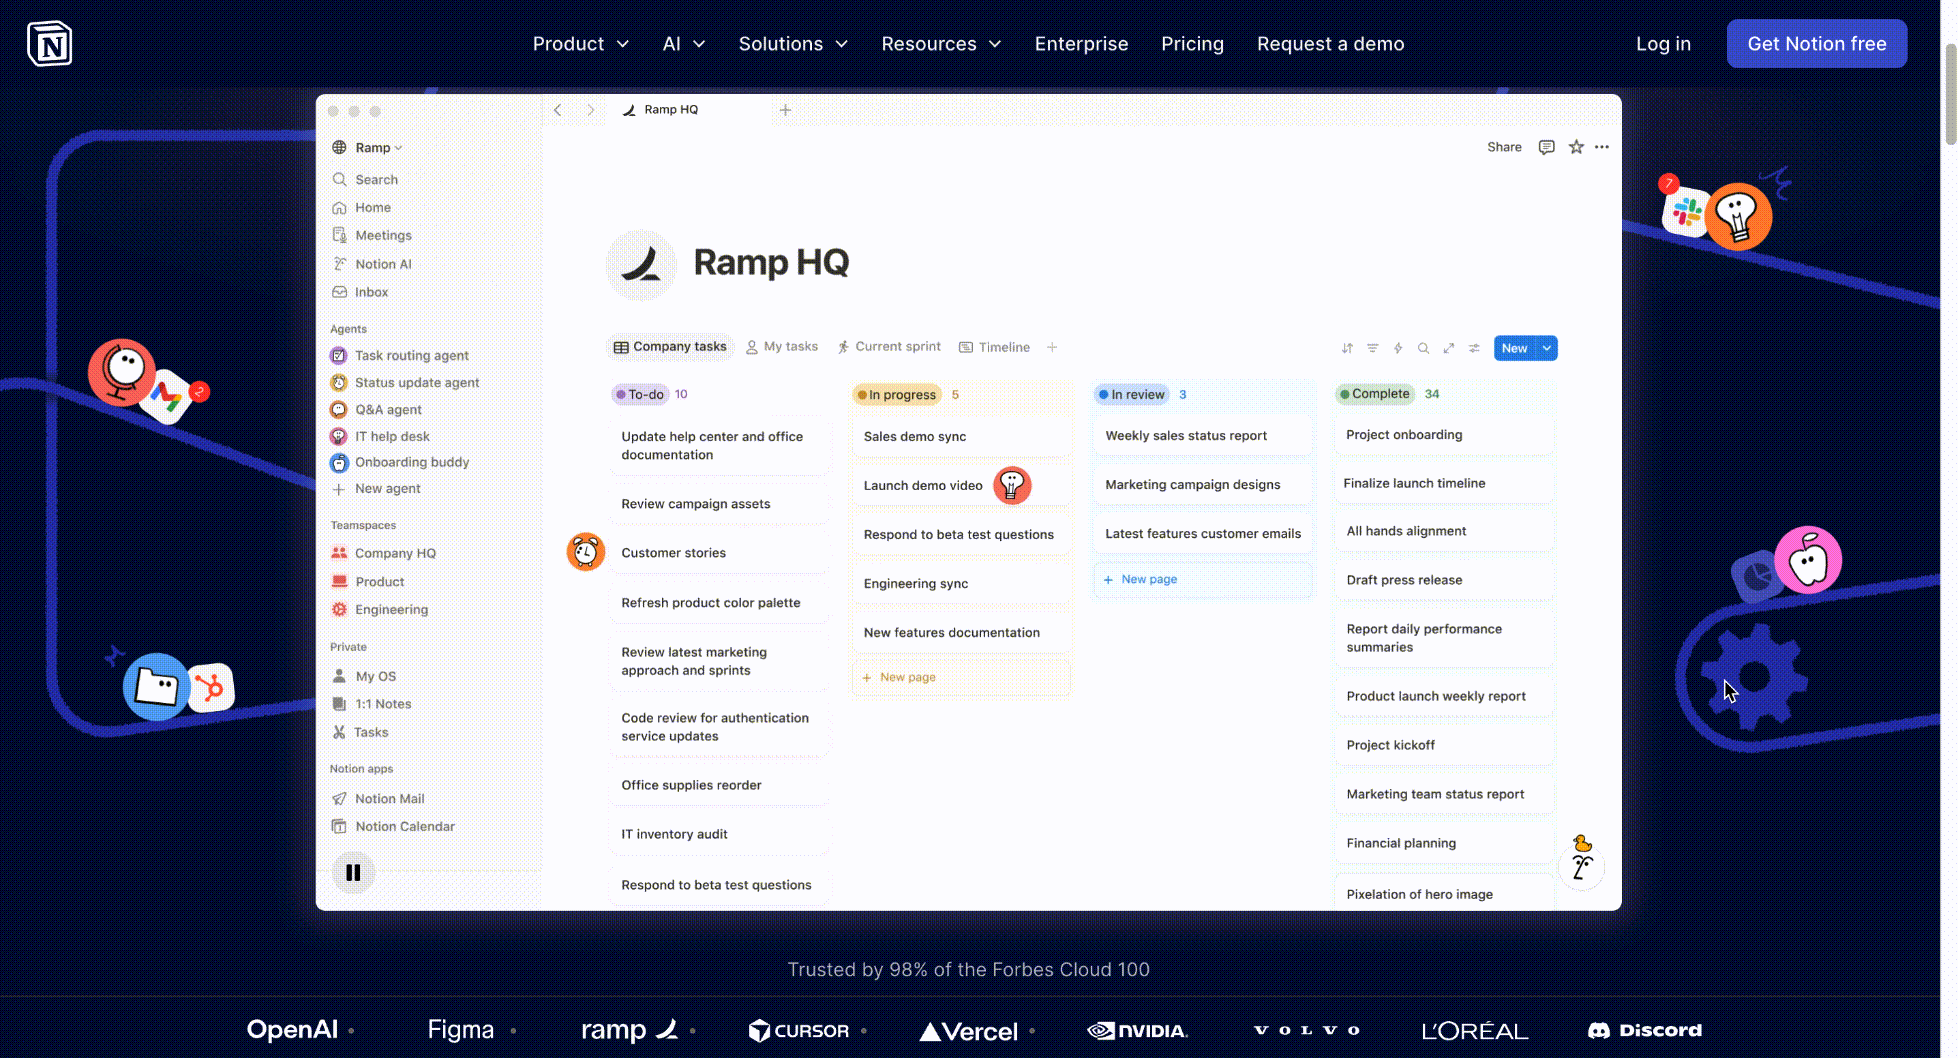Open the comments icon beside Share
The image size is (1958, 1058).
(x=1546, y=147)
